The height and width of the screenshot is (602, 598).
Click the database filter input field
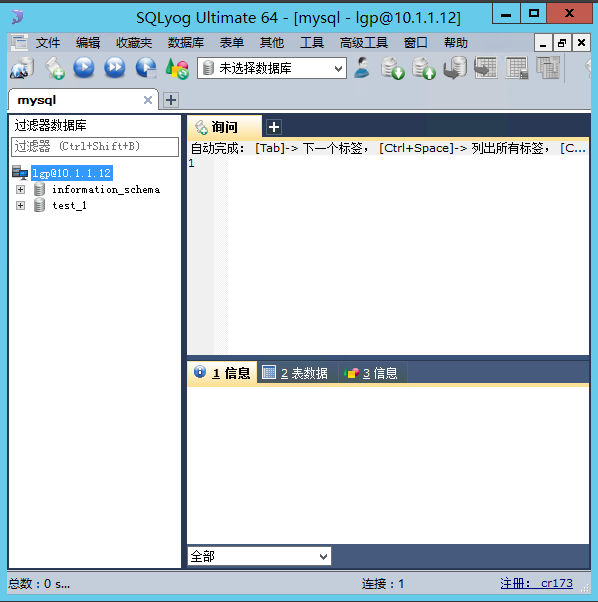[x=95, y=147]
